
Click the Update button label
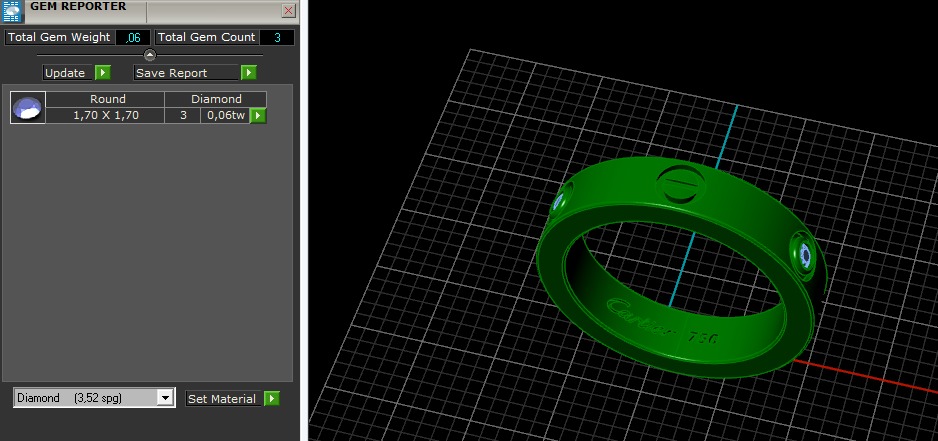68,73
